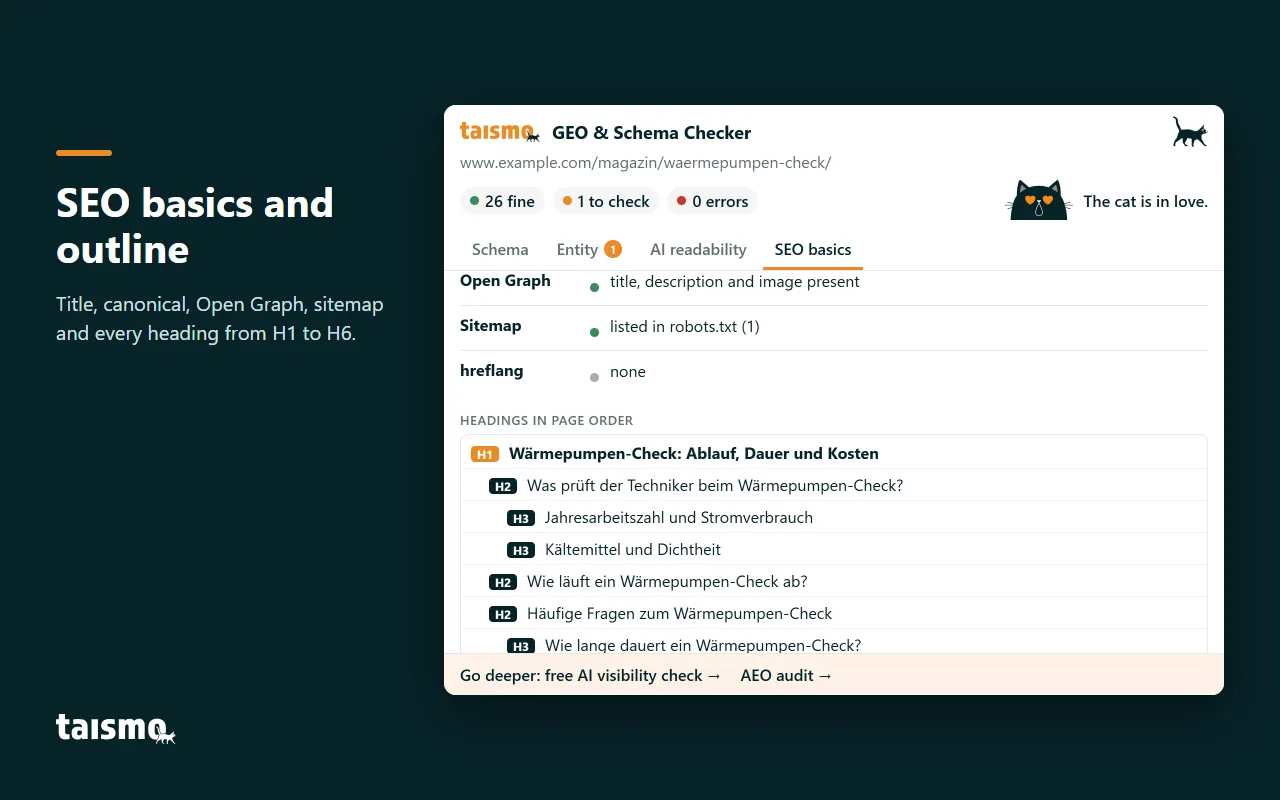Click the walking cat icon in the header

tap(1190, 132)
